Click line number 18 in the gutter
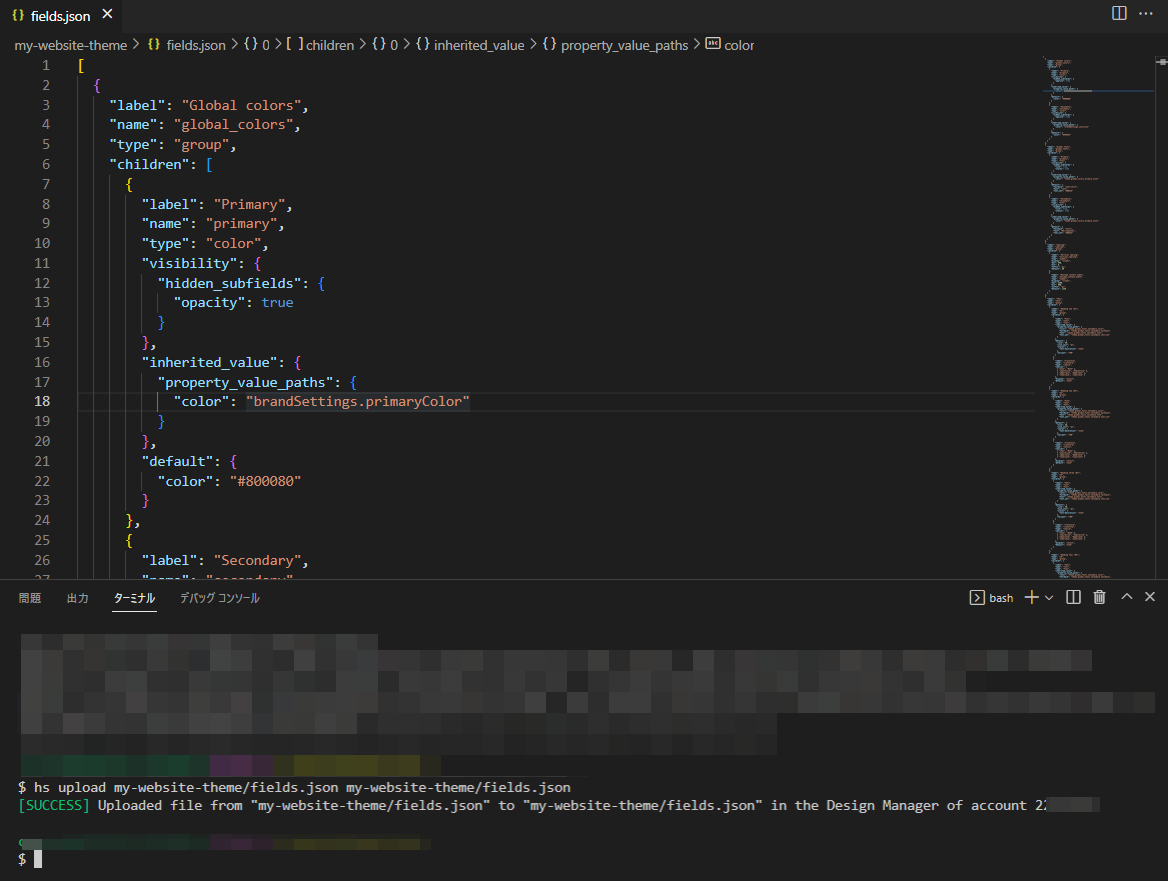The width and height of the screenshot is (1168, 881). [x=42, y=401]
